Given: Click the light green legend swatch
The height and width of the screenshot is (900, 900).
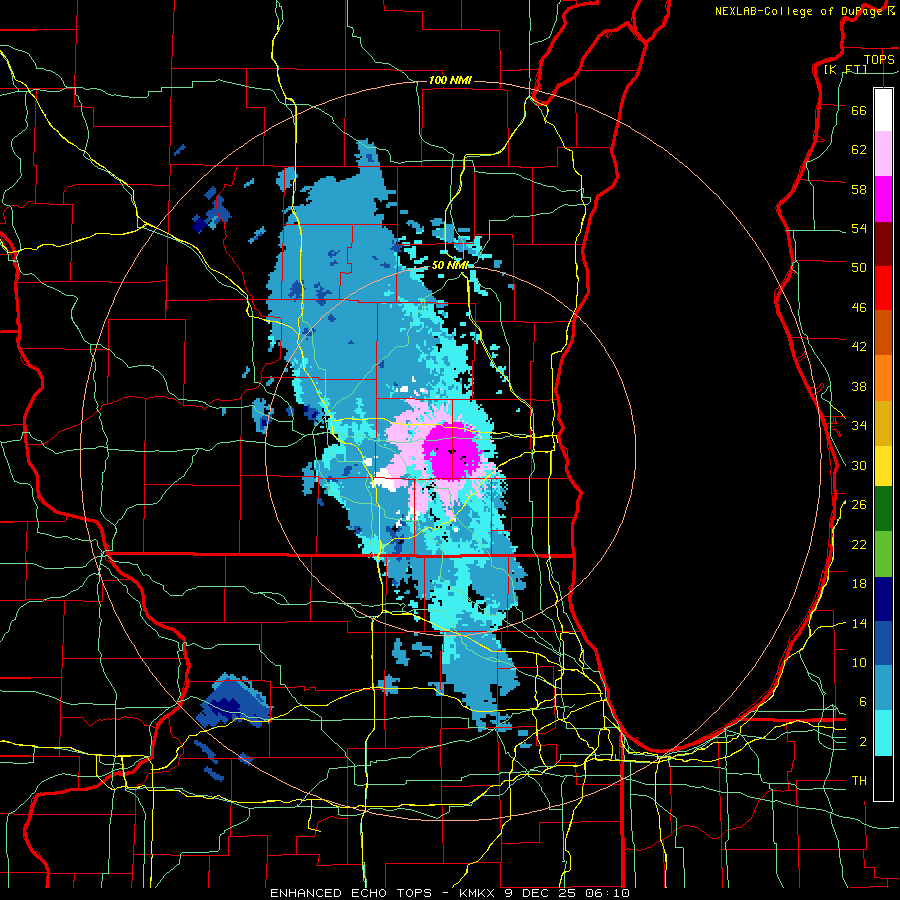Looking at the screenshot, I should [x=883, y=554].
